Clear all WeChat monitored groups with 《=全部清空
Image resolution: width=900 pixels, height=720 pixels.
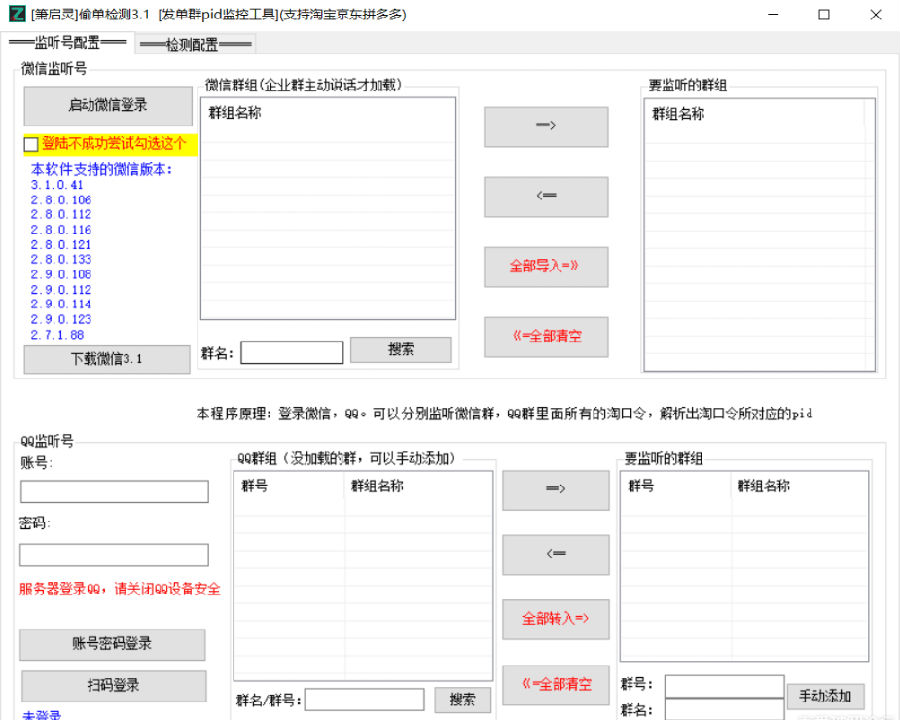pyautogui.click(x=546, y=336)
